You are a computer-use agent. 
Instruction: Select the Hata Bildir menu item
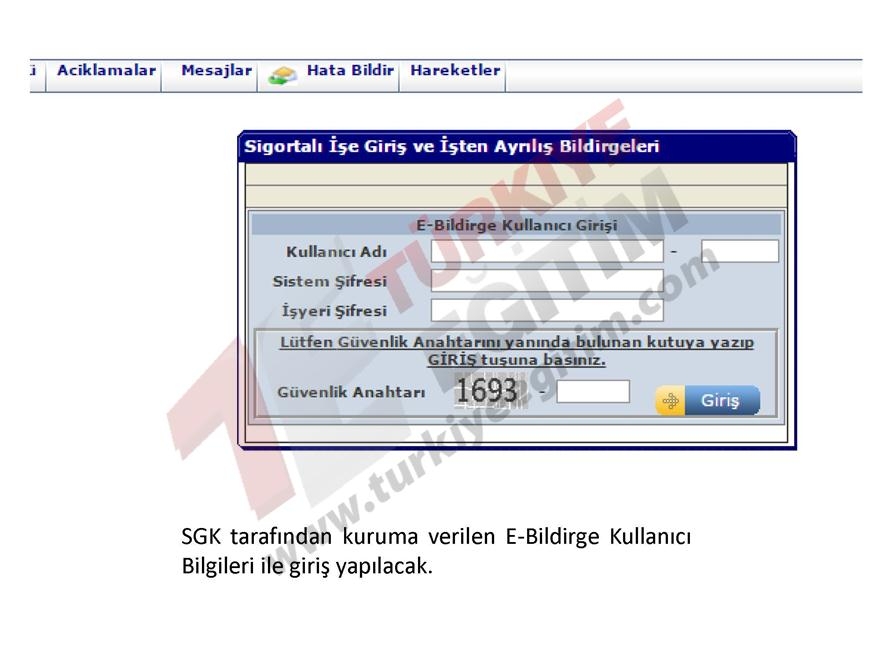point(345,71)
